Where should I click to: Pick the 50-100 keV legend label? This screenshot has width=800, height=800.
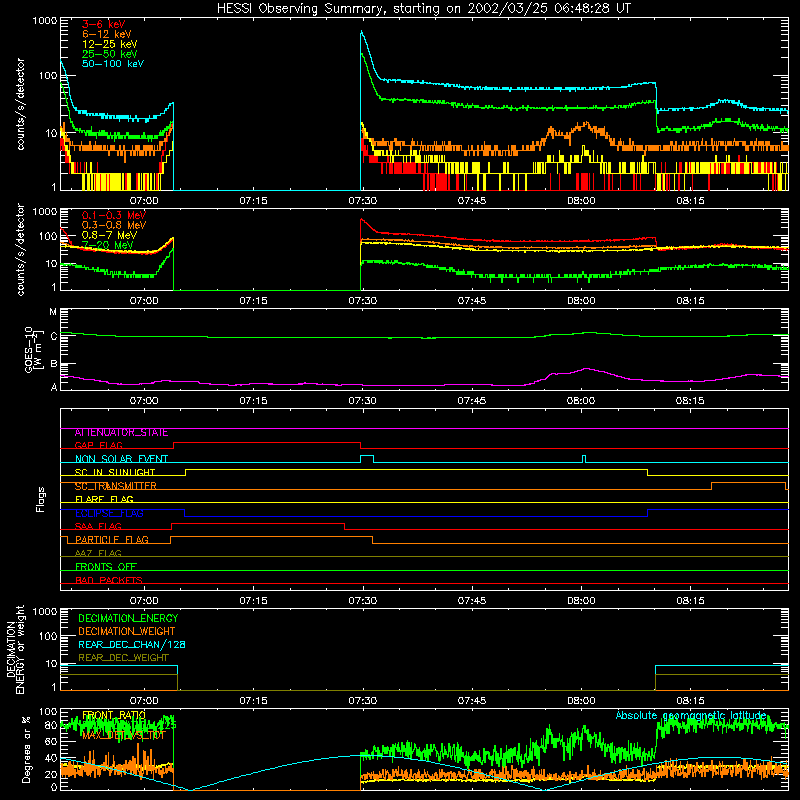coord(113,64)
